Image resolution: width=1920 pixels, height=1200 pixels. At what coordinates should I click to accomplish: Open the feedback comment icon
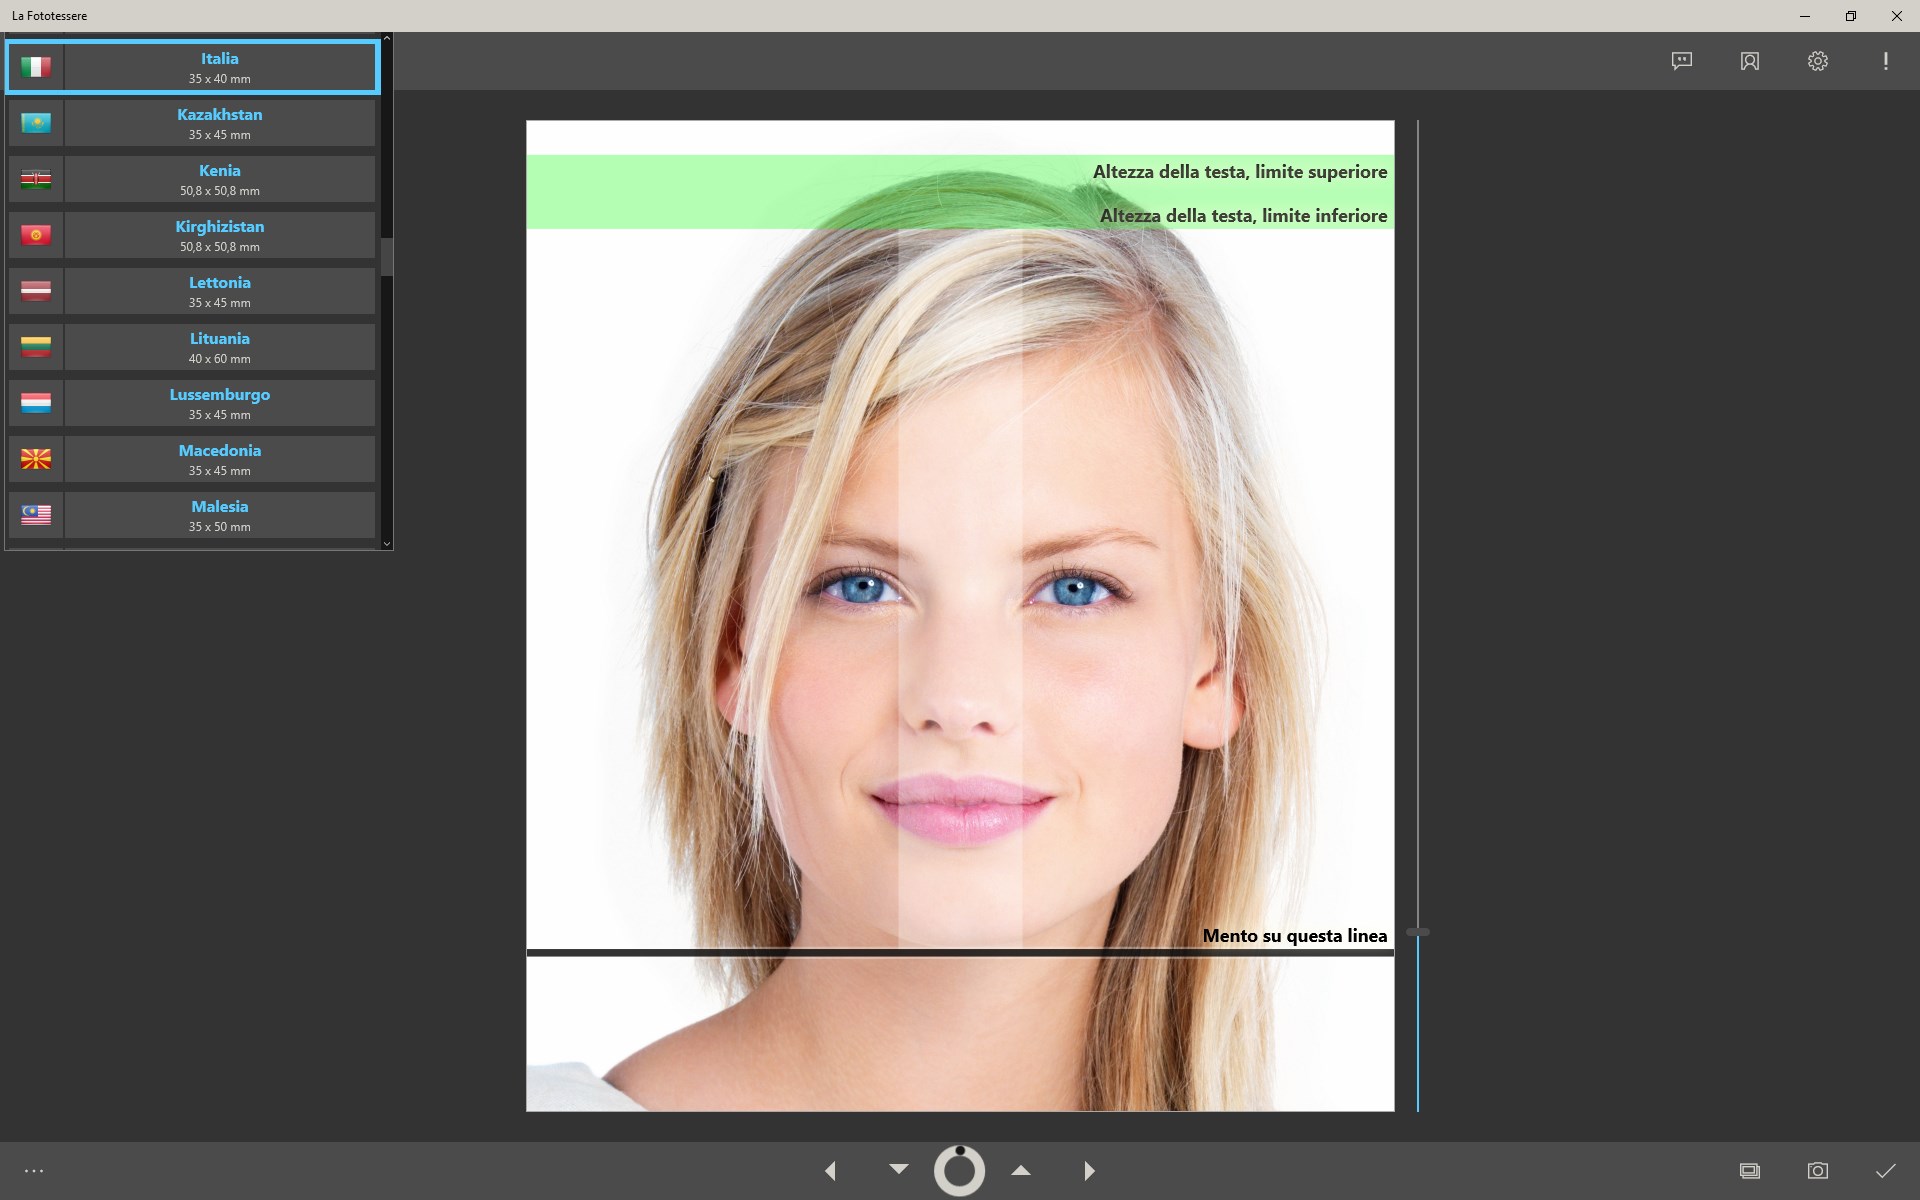coord(1682,61)
